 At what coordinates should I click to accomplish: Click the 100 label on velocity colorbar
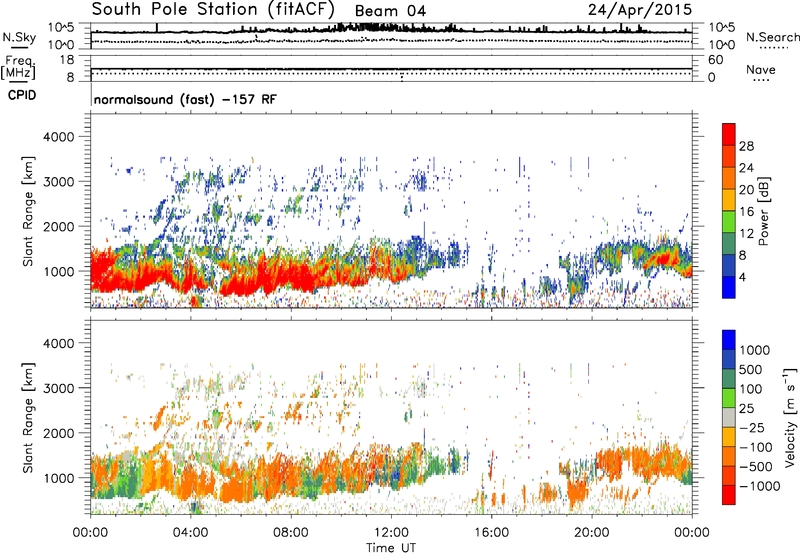(x=750, y=389)
